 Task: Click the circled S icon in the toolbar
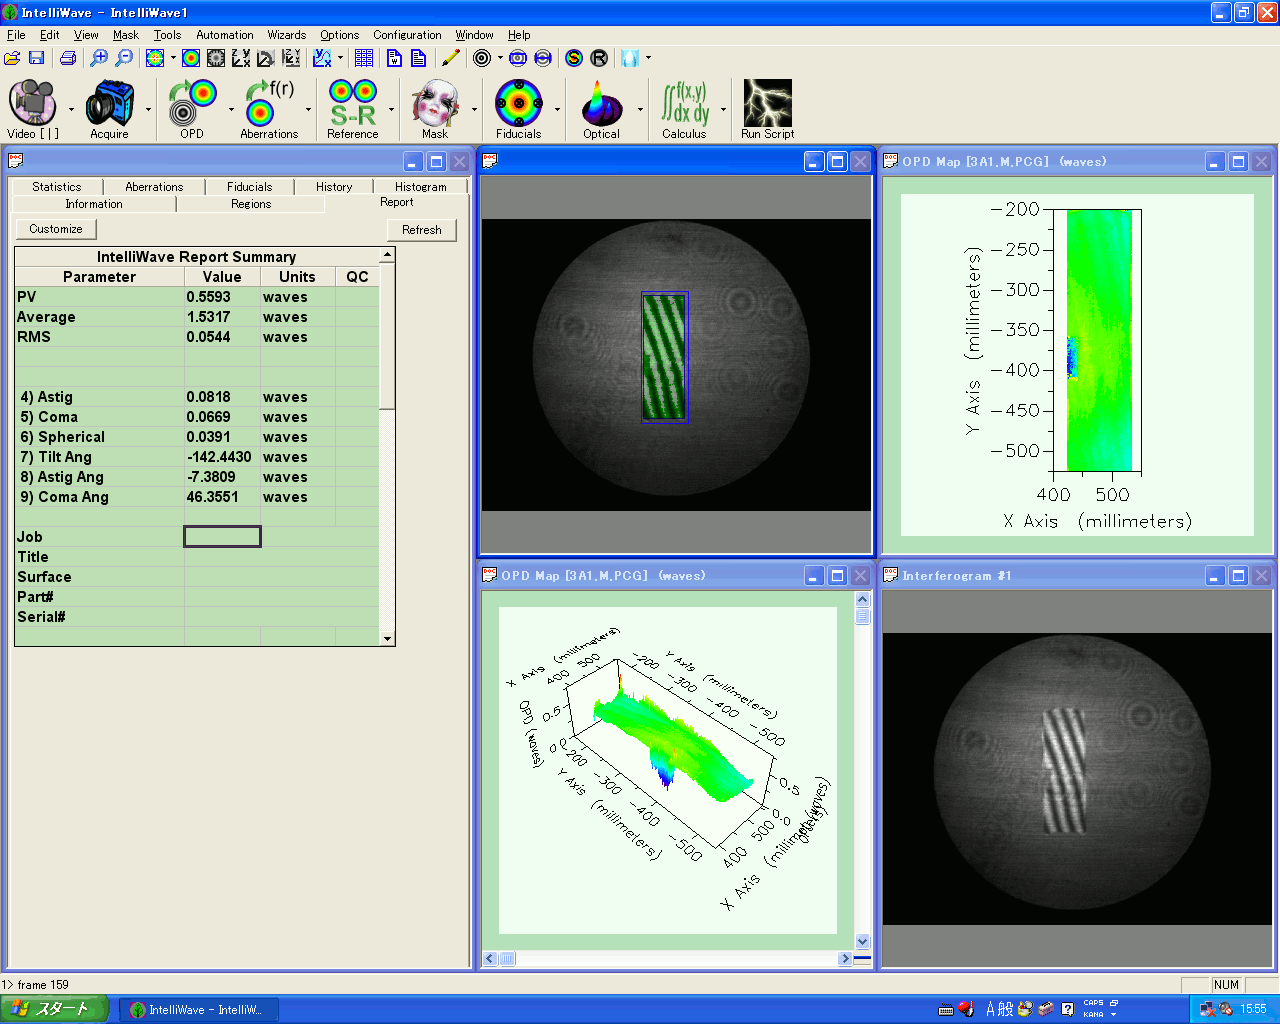[x=574, y=58]
